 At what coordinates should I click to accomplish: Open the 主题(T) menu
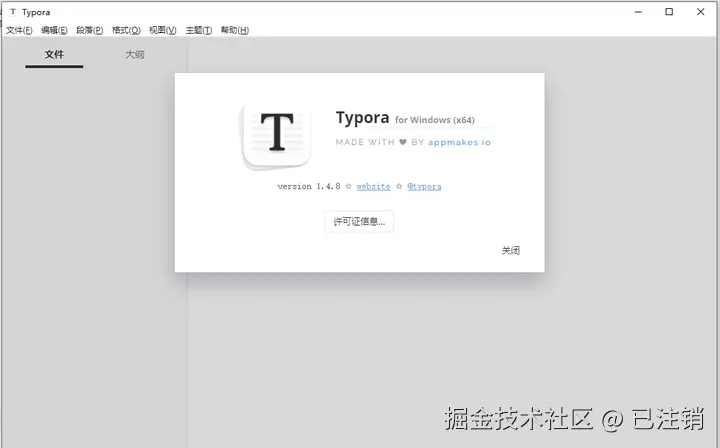point(199,30)
